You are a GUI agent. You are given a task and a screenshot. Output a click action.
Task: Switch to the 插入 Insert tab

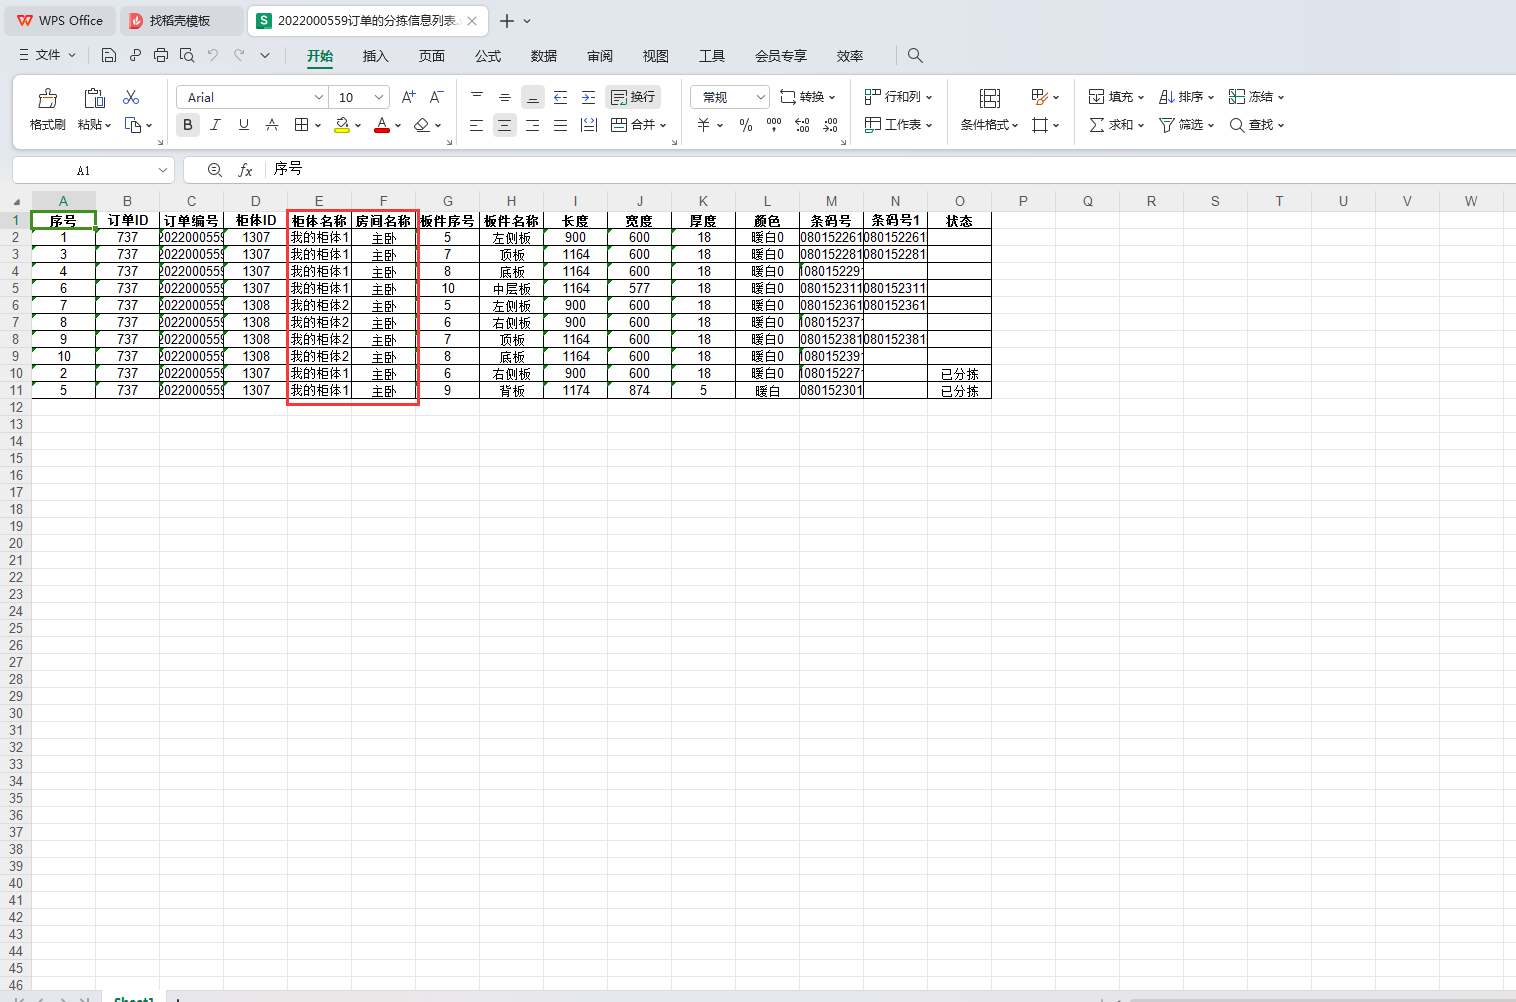tap(375, 56)
